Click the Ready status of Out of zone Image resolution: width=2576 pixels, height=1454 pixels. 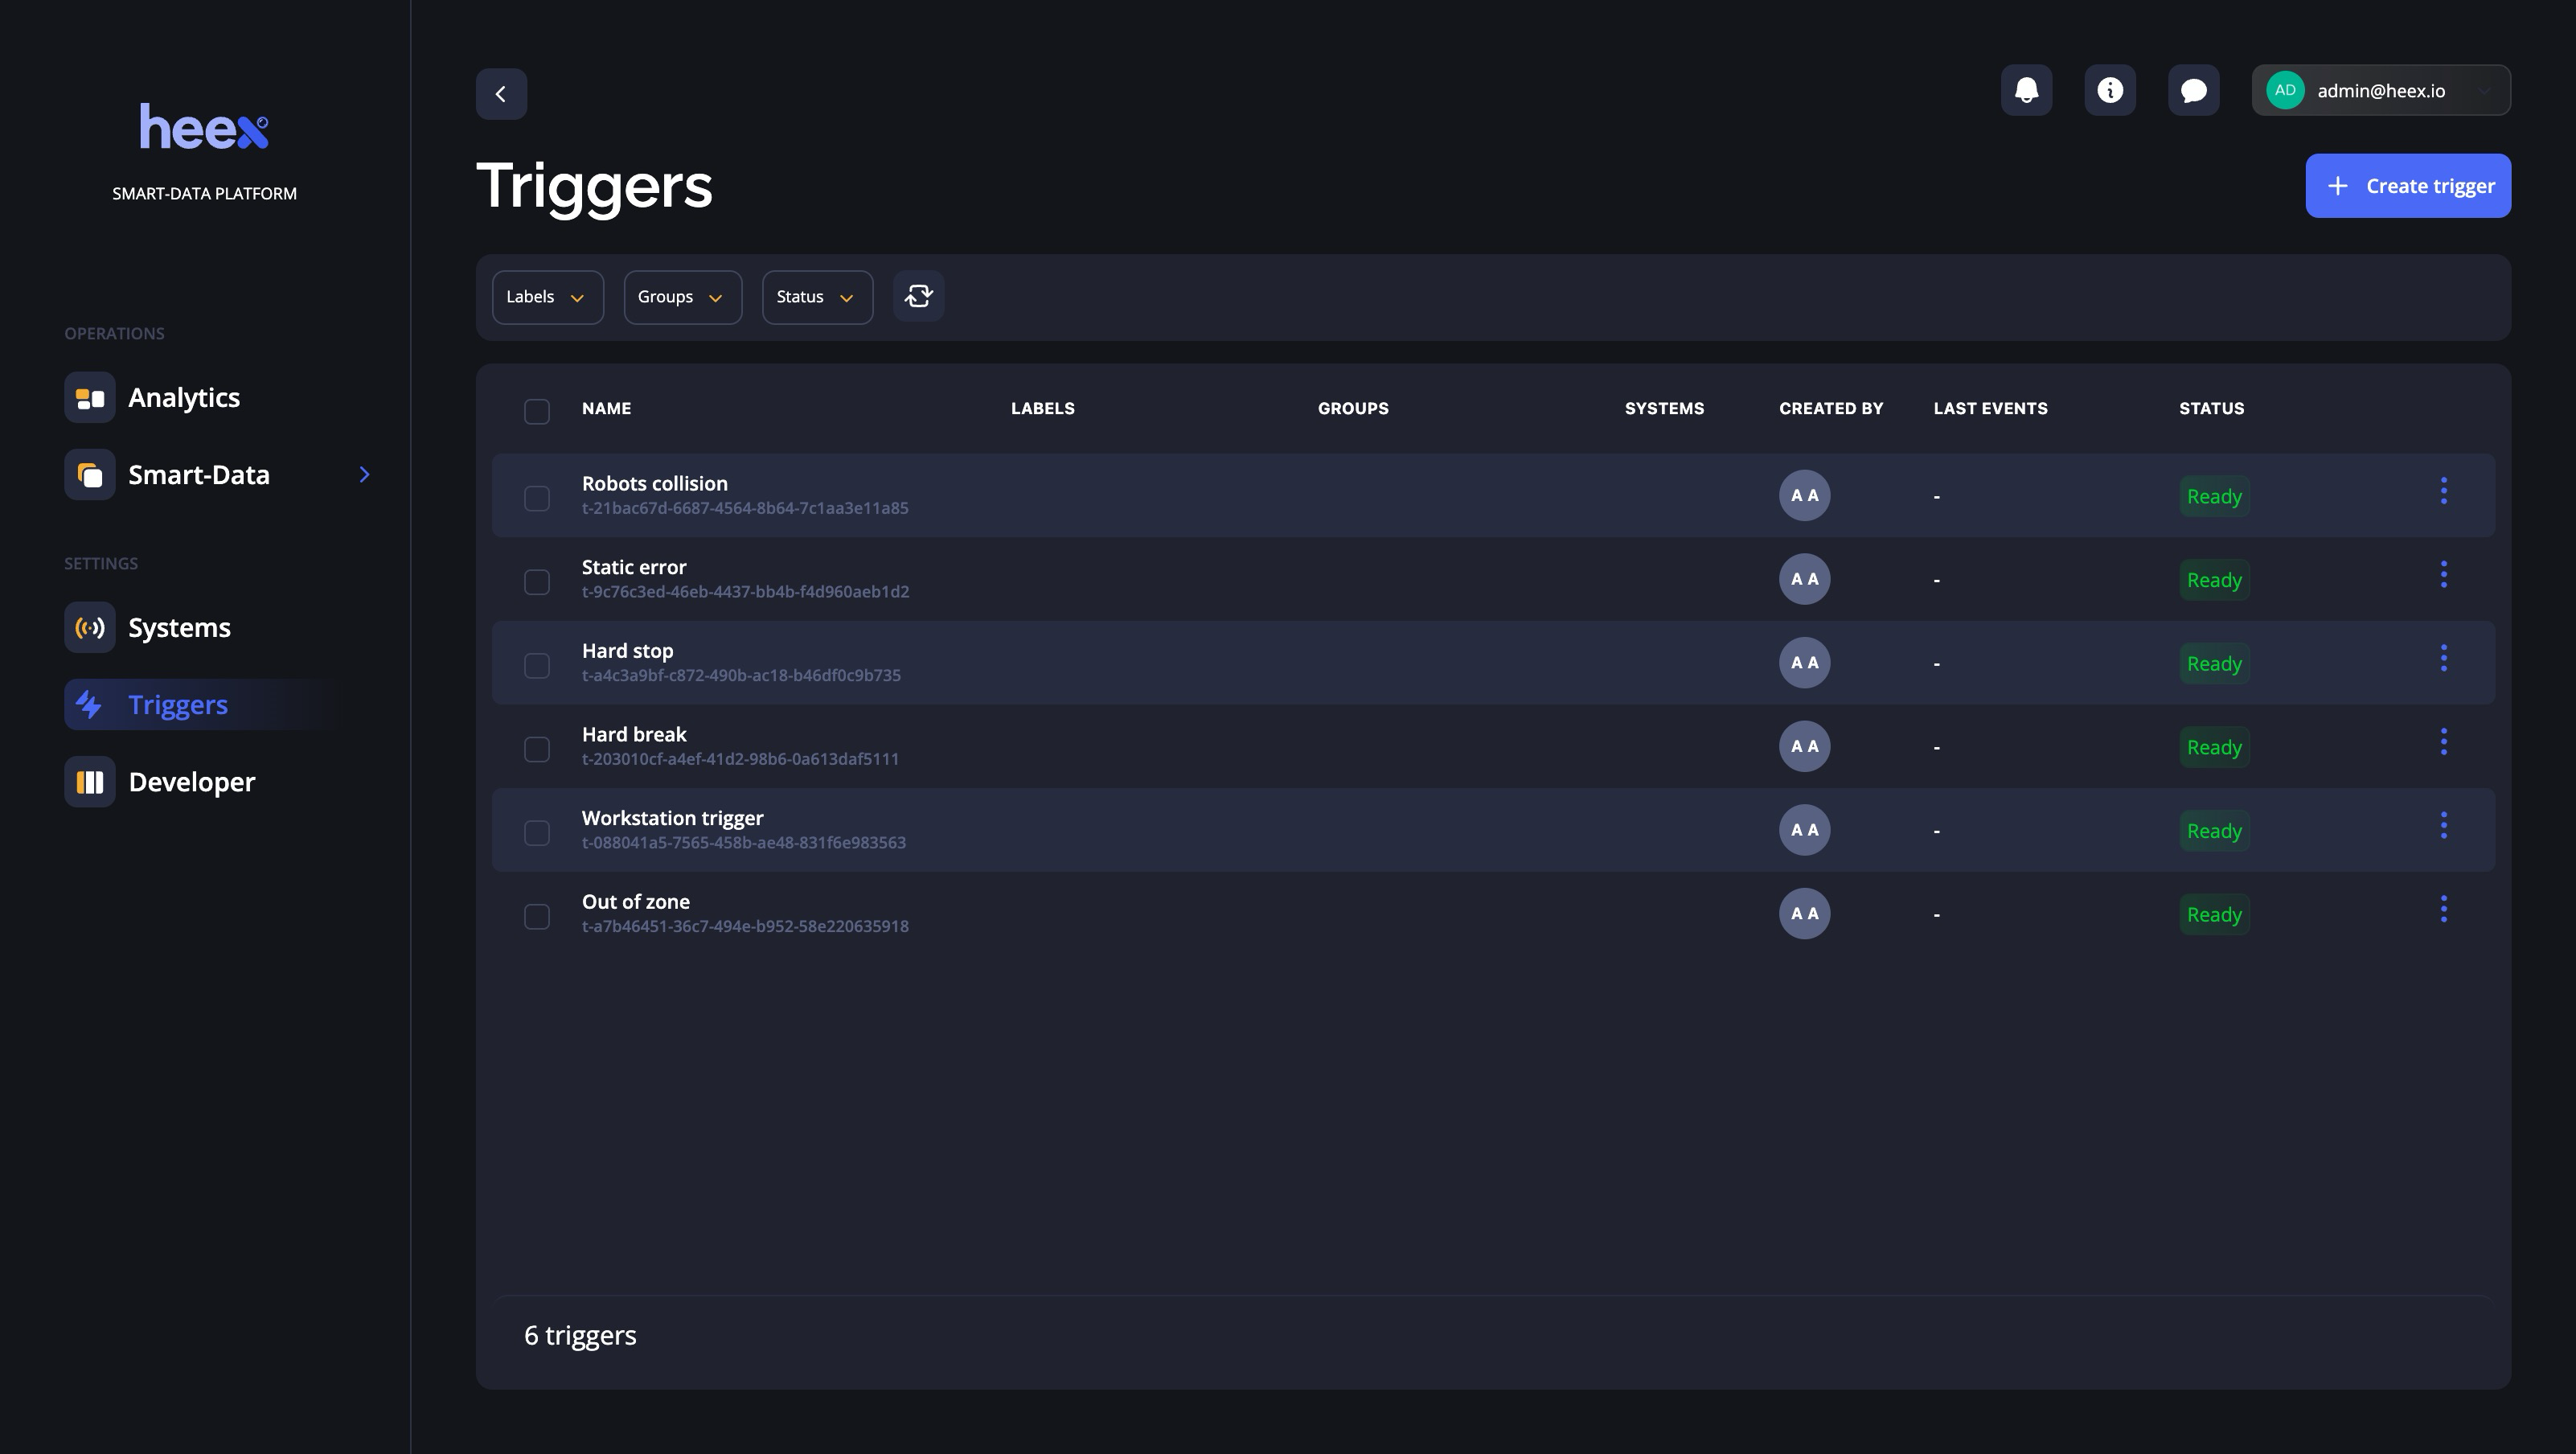coord(2214,915)
